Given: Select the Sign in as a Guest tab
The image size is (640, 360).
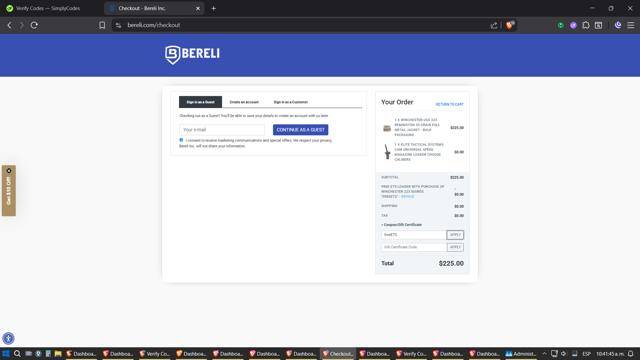Looking at the screenshot, I should click(x=200, y=102).
